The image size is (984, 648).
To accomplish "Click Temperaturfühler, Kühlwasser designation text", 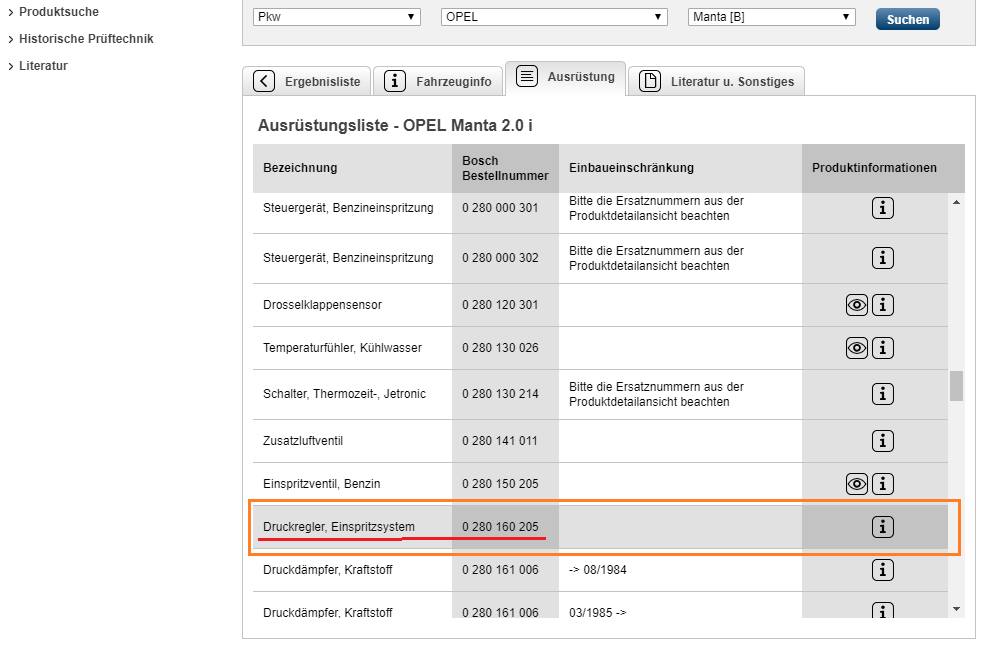I will coord(342,348).
